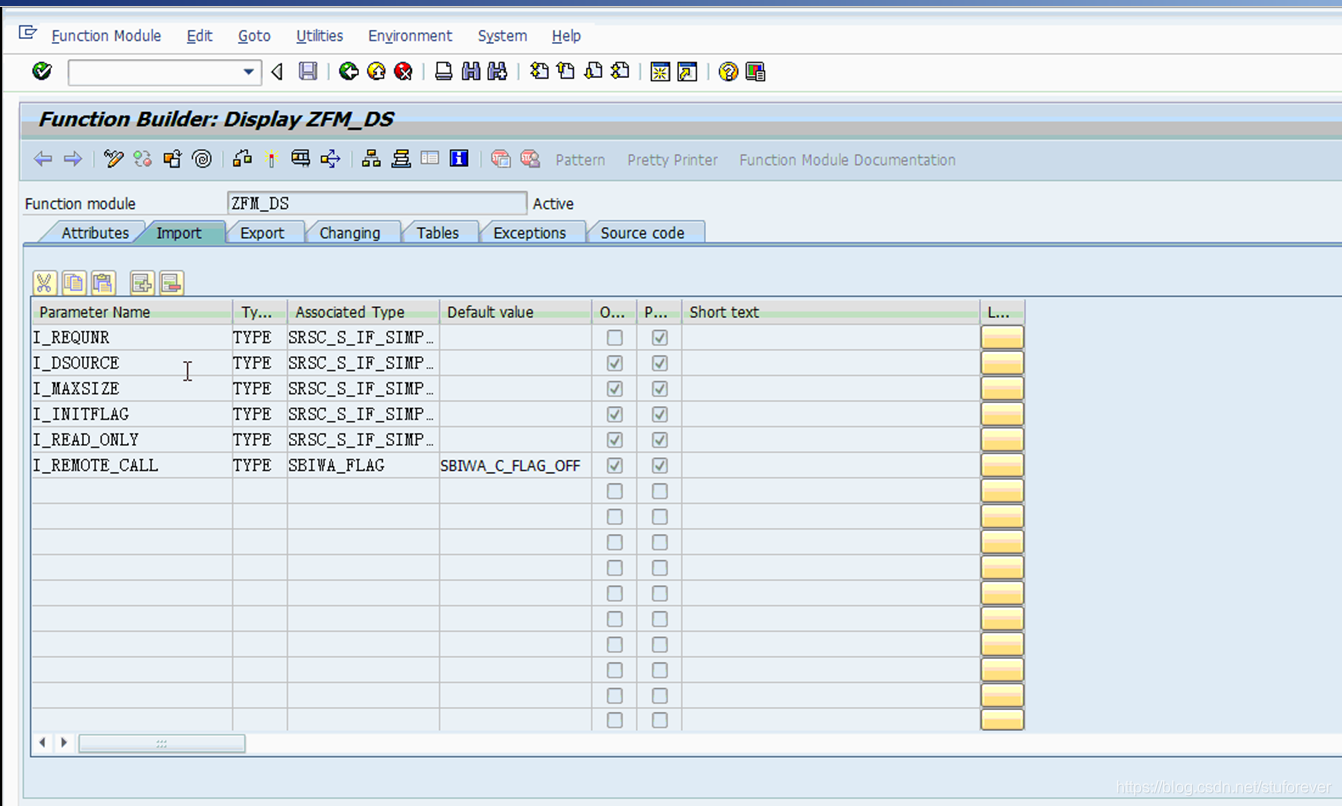
Task: Click the Generate Shortcut icon
Action: click(x=687, y=71)
